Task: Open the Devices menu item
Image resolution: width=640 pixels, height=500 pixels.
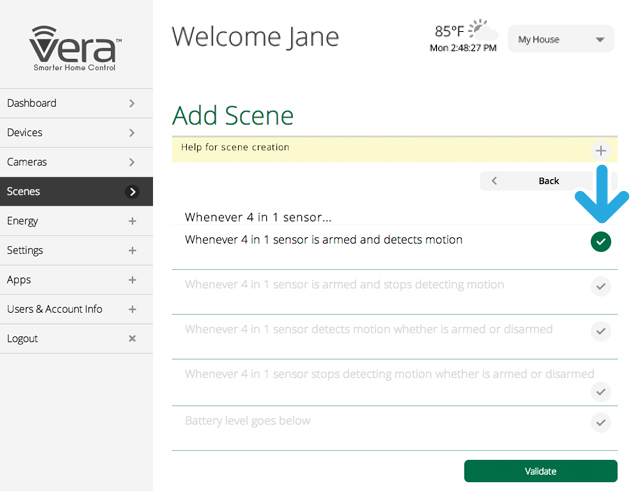Action: pyautogui.click(x=76, y=133)
